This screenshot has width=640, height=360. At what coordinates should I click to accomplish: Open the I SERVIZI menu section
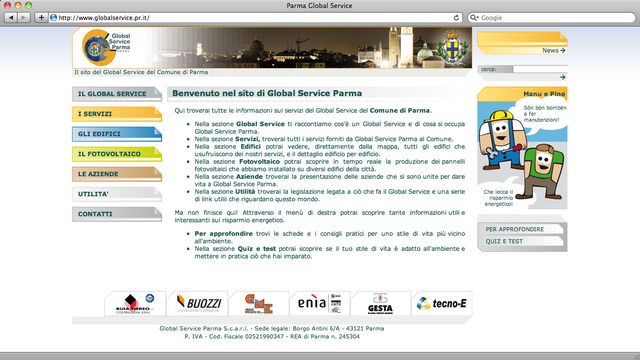(x=117, y=114)
